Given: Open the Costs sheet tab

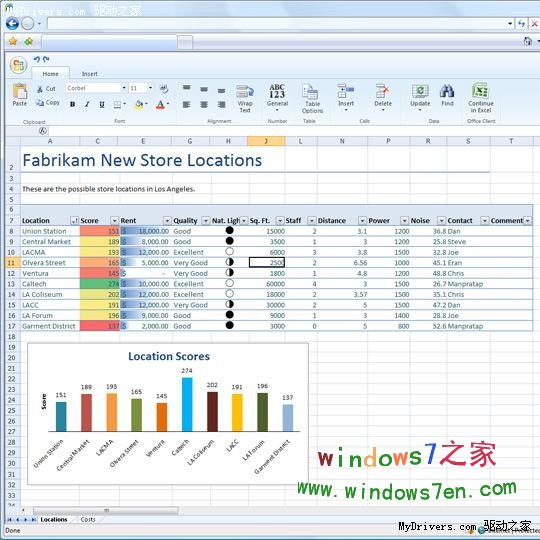Looking at the screenshot, I should (x=88, y=519).
